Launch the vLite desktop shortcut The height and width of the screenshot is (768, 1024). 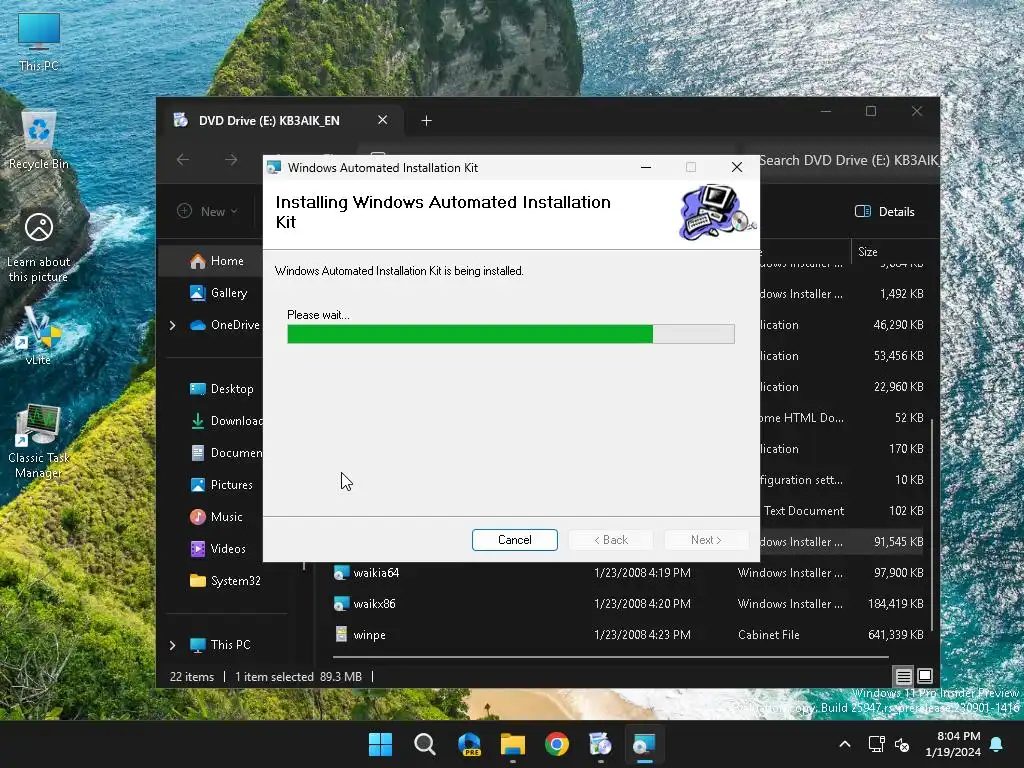pos(38,336)
